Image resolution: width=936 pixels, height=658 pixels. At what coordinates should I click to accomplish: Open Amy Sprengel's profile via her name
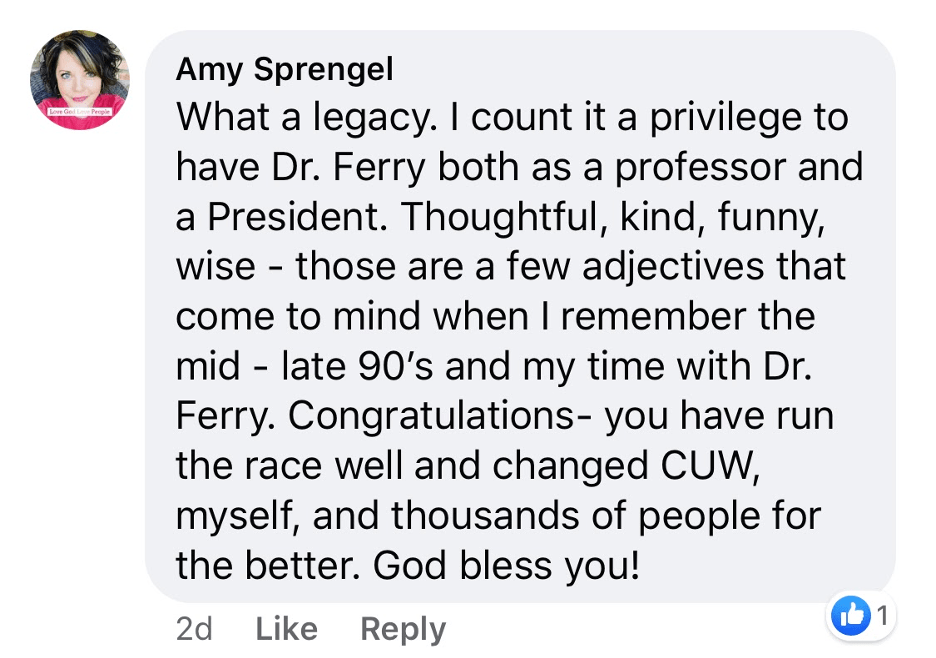click(x=284, y=69)
